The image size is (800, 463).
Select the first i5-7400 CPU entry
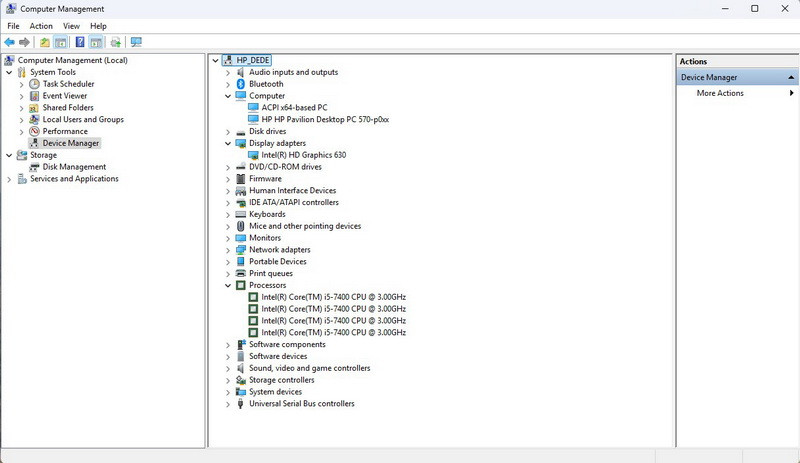pos(334,297)
